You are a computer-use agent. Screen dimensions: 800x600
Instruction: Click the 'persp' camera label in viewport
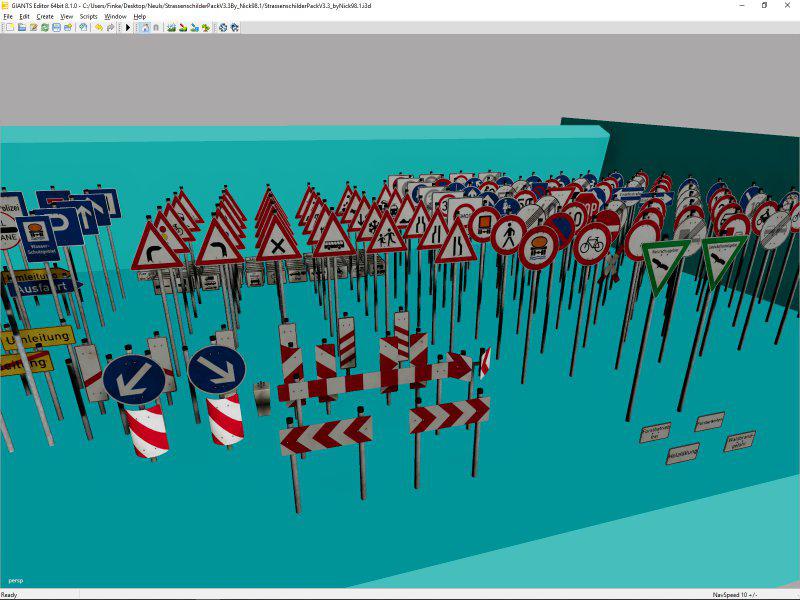(x=15, y=580)
